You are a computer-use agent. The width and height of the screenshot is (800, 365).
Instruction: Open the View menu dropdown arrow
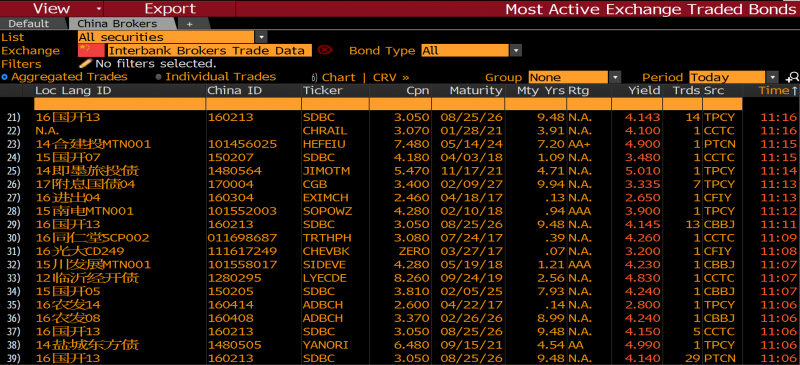click(x=98, y=9)
